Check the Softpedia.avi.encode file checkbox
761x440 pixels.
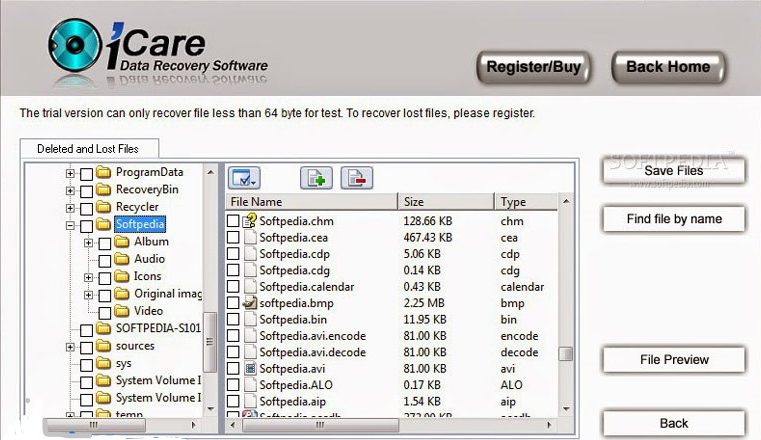233,336
